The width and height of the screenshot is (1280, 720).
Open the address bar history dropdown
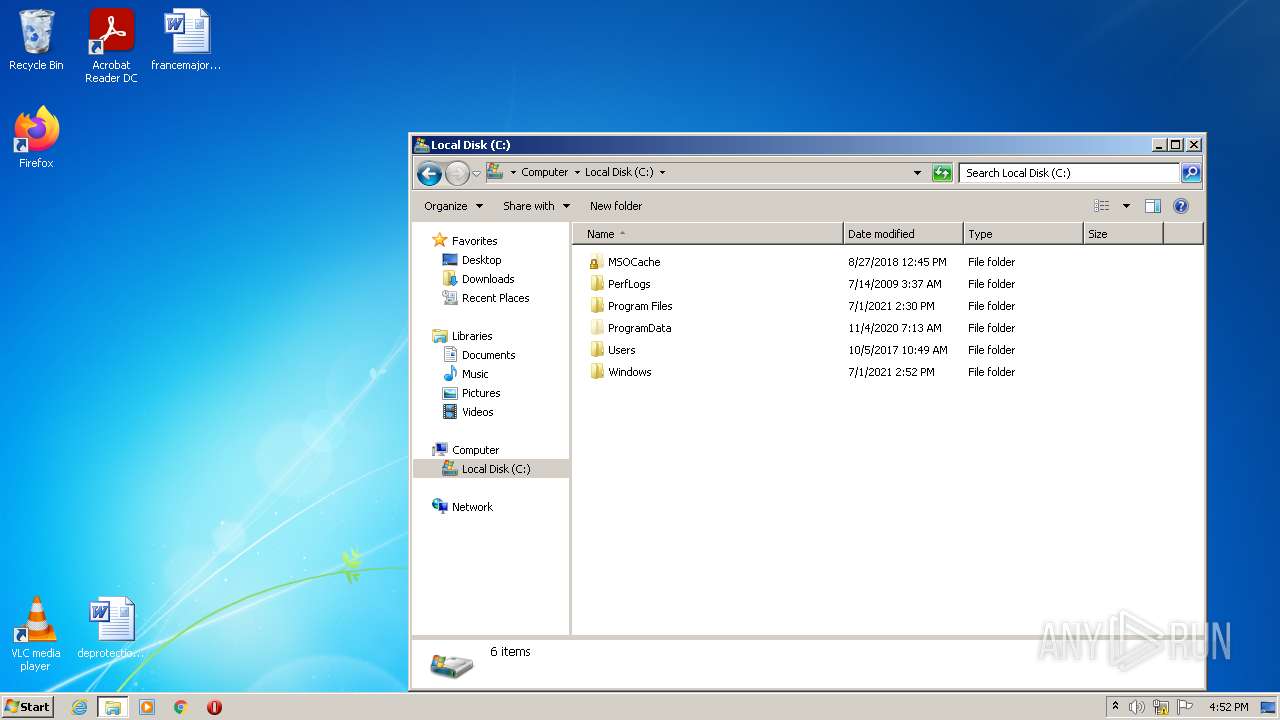pyautogui.click(x=917, y=172)
